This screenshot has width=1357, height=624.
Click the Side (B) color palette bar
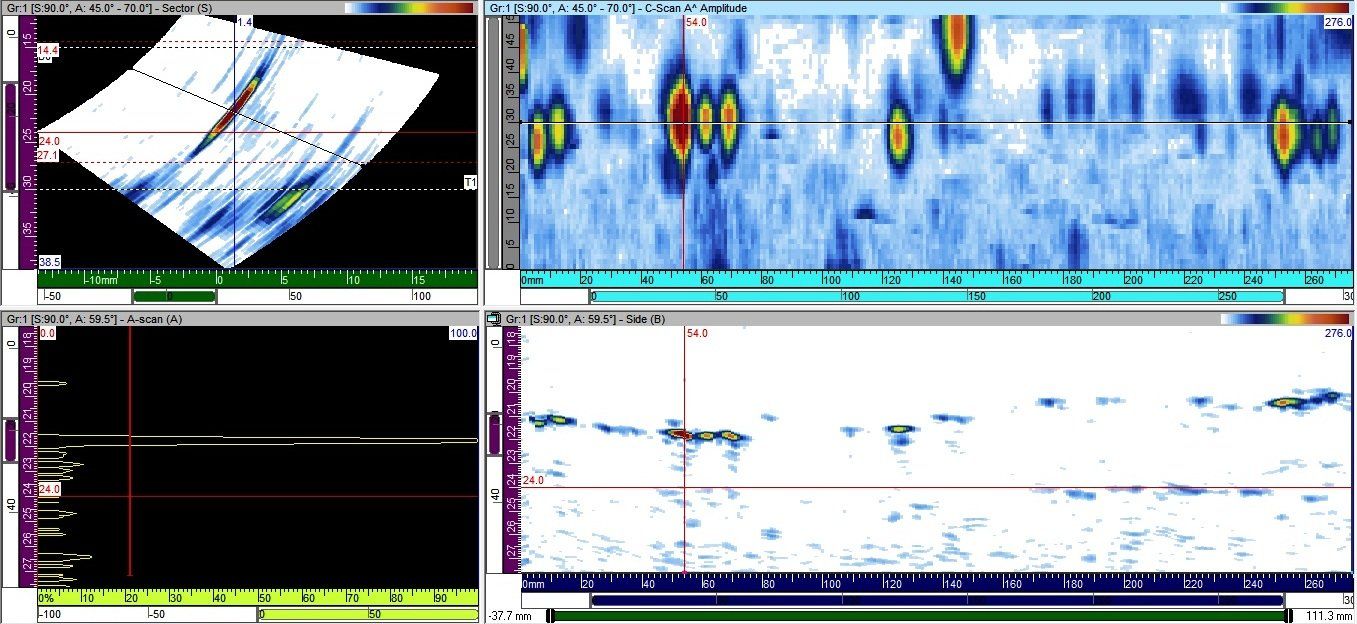[x=1285, y=319]
